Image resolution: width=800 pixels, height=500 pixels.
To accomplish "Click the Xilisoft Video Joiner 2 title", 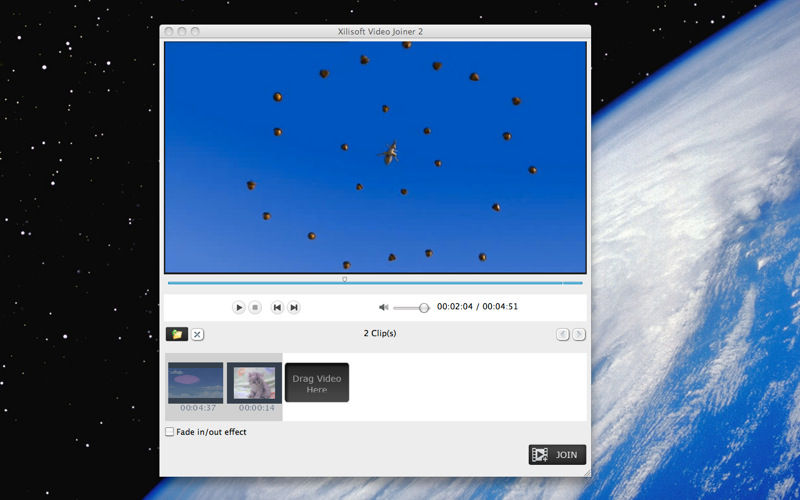I will [380, 32].
